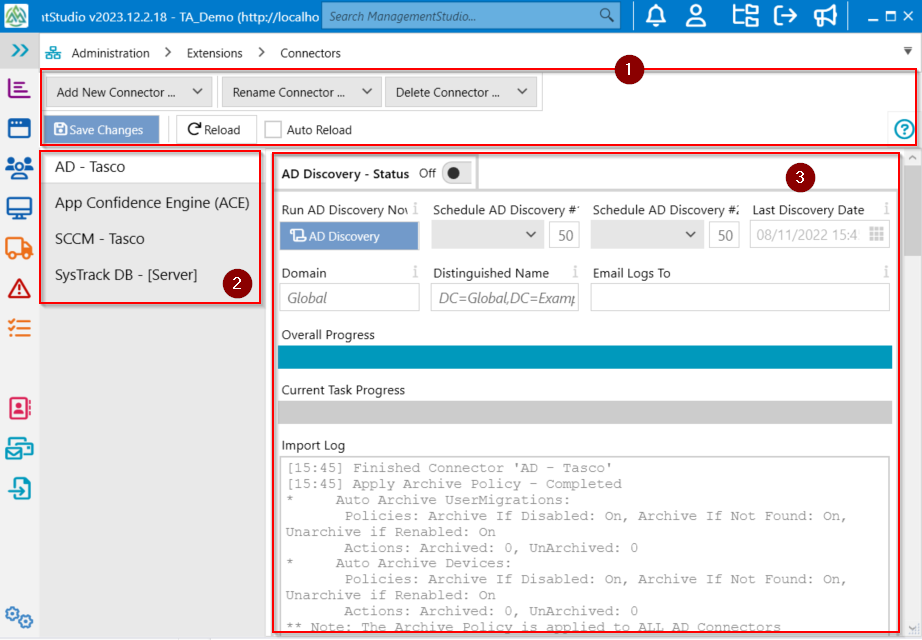Click the project switcher icon in header
The image size is (922, 640).
pyautogui.click(x=745, y=16)
